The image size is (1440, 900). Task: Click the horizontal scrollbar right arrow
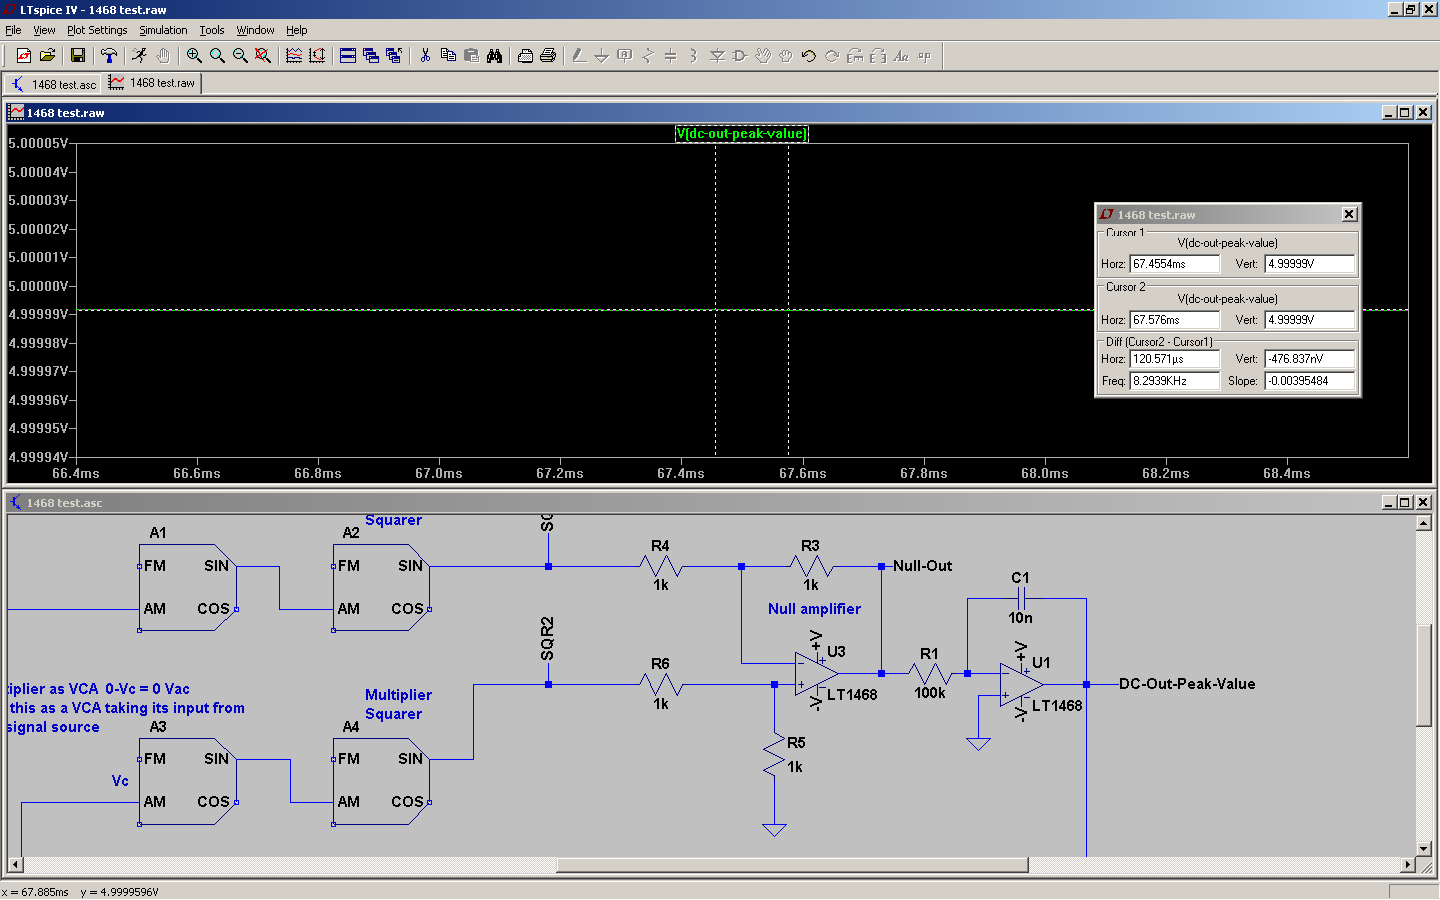click(x=1408, y=865)
